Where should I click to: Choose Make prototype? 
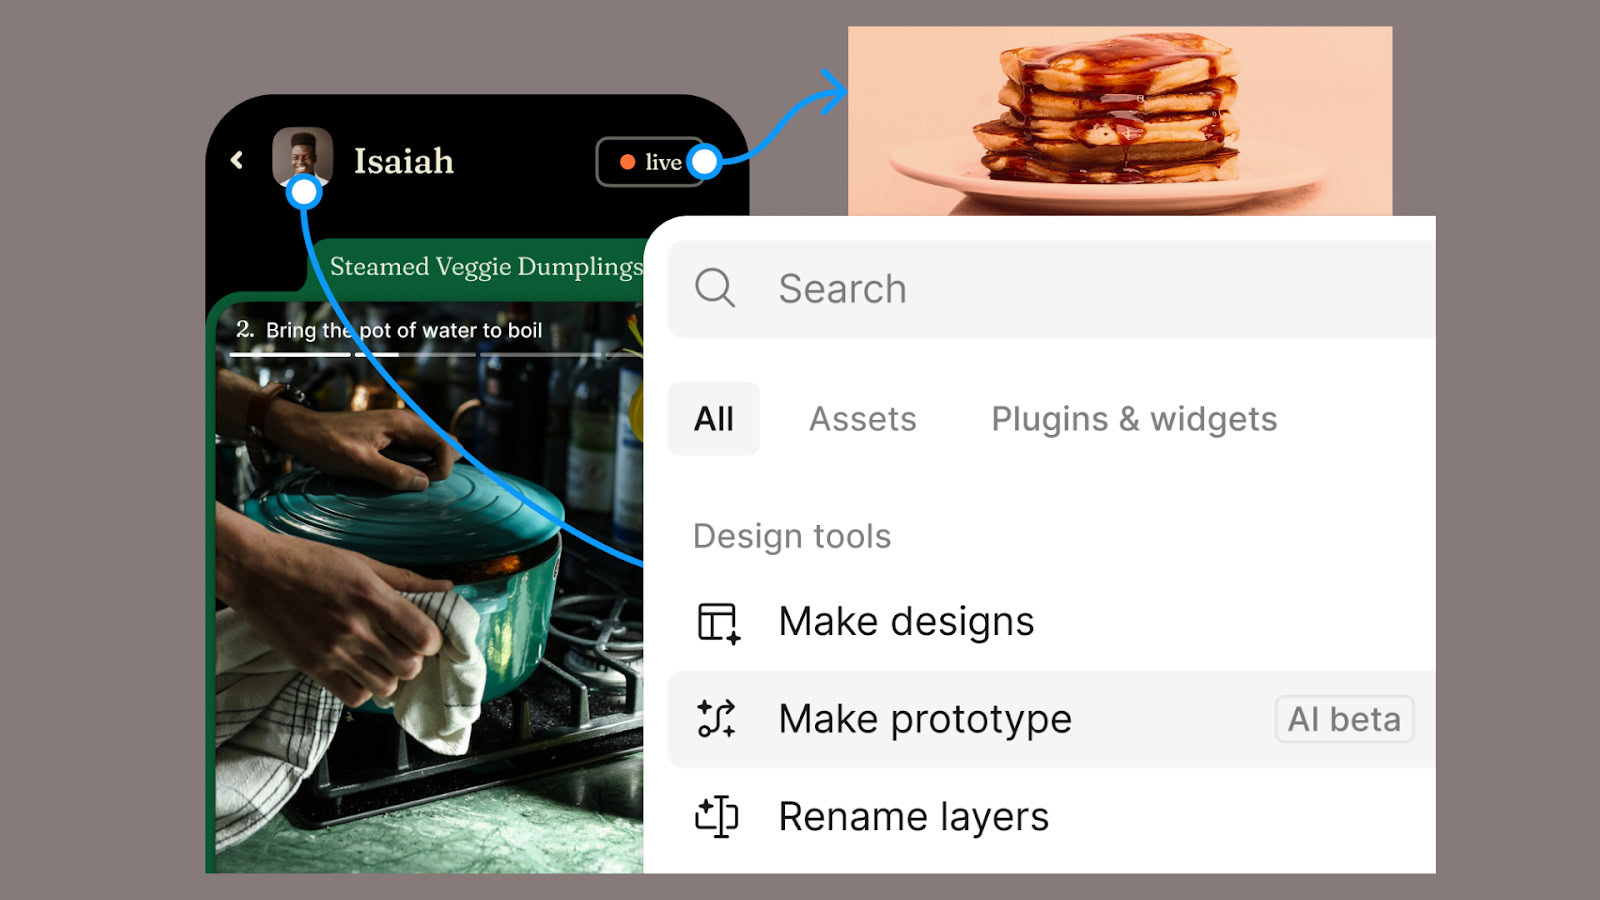point(1052,719)
